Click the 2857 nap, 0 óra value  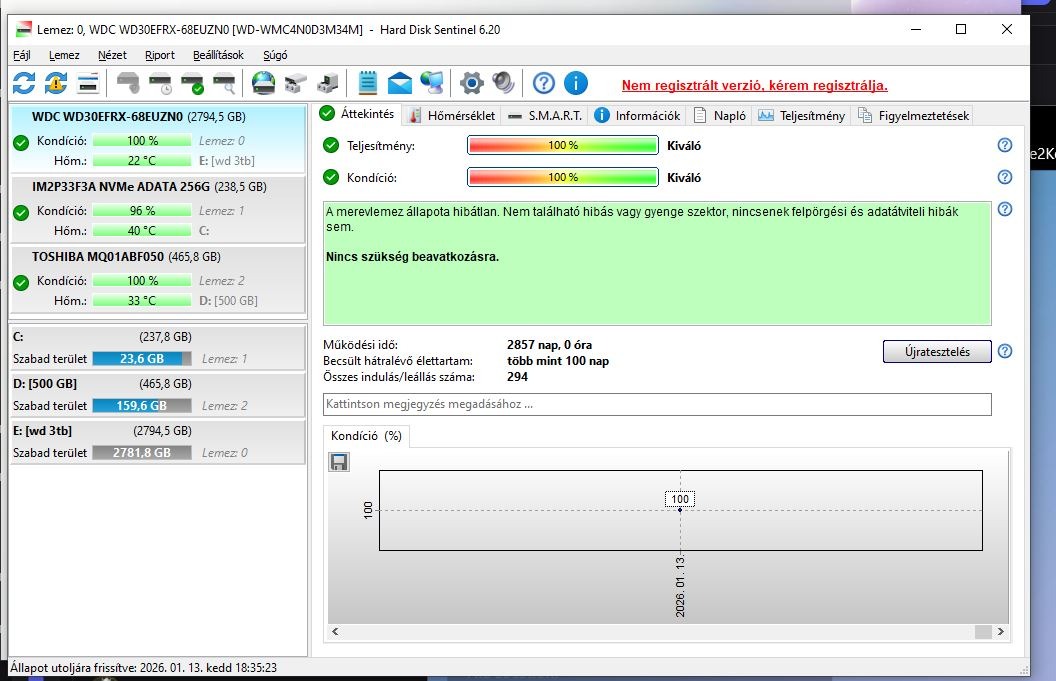point(550,345)
